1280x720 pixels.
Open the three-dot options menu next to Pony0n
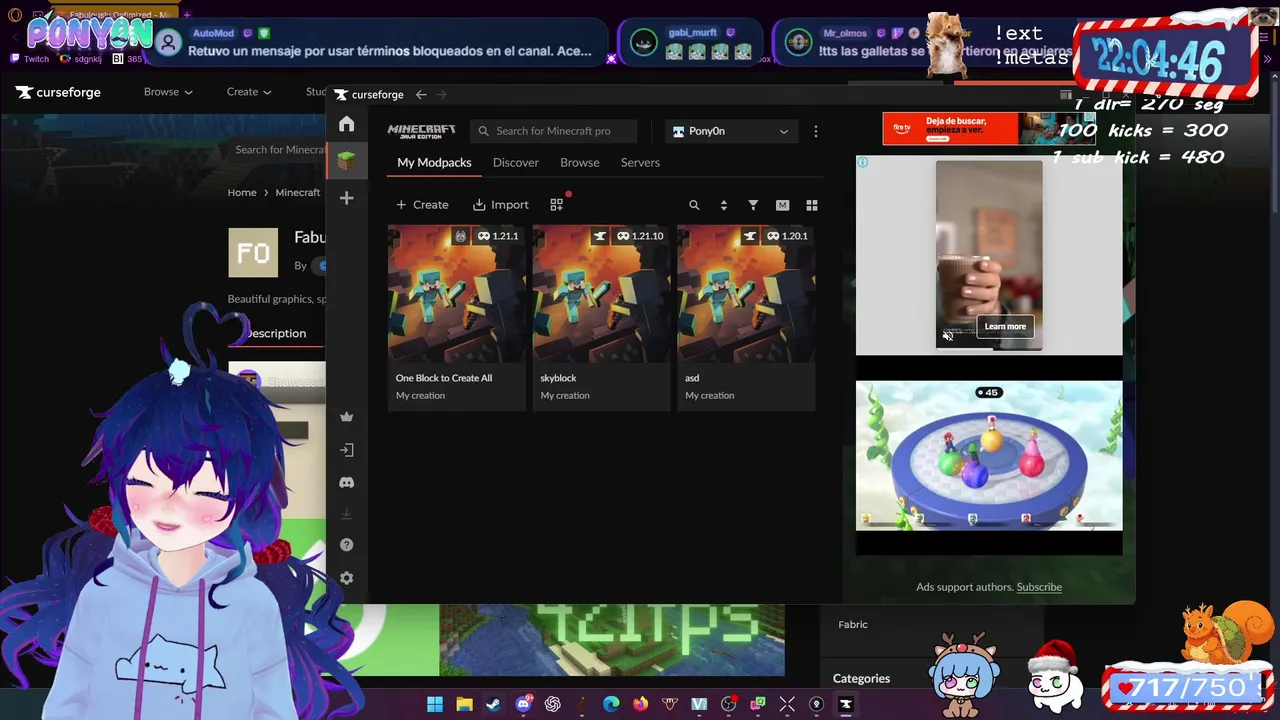click(x=816, y=131)
